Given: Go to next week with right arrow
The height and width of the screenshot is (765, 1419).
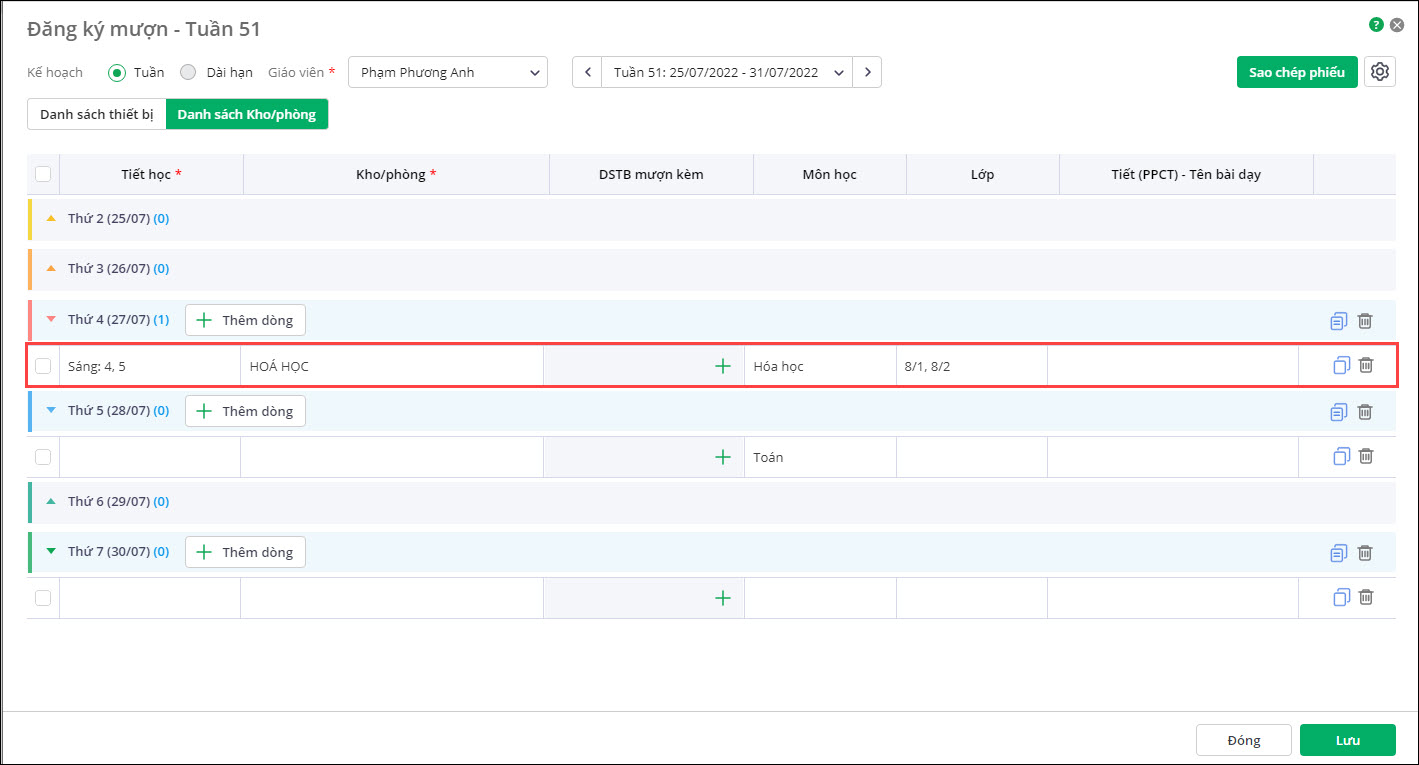Looking at the screenshot, I should (867, 72).
